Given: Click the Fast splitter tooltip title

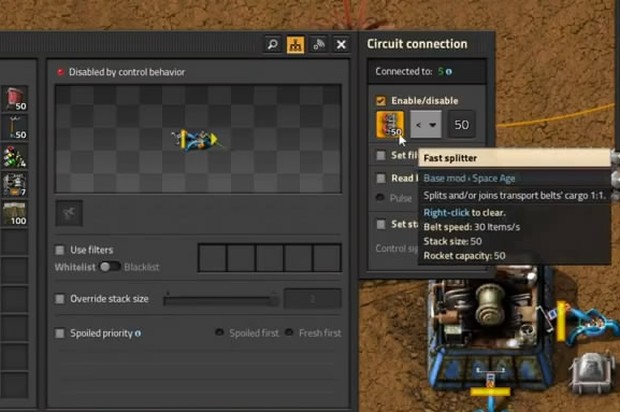Looking at the screenshot, I should click(450, 158).
